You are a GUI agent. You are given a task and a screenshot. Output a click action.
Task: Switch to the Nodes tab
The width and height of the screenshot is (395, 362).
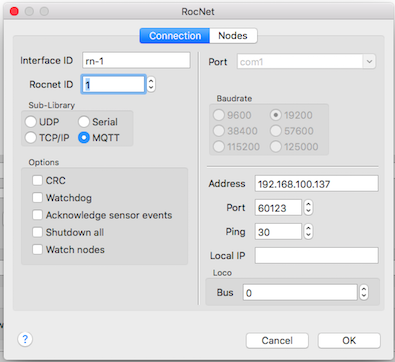coord(233,36)
